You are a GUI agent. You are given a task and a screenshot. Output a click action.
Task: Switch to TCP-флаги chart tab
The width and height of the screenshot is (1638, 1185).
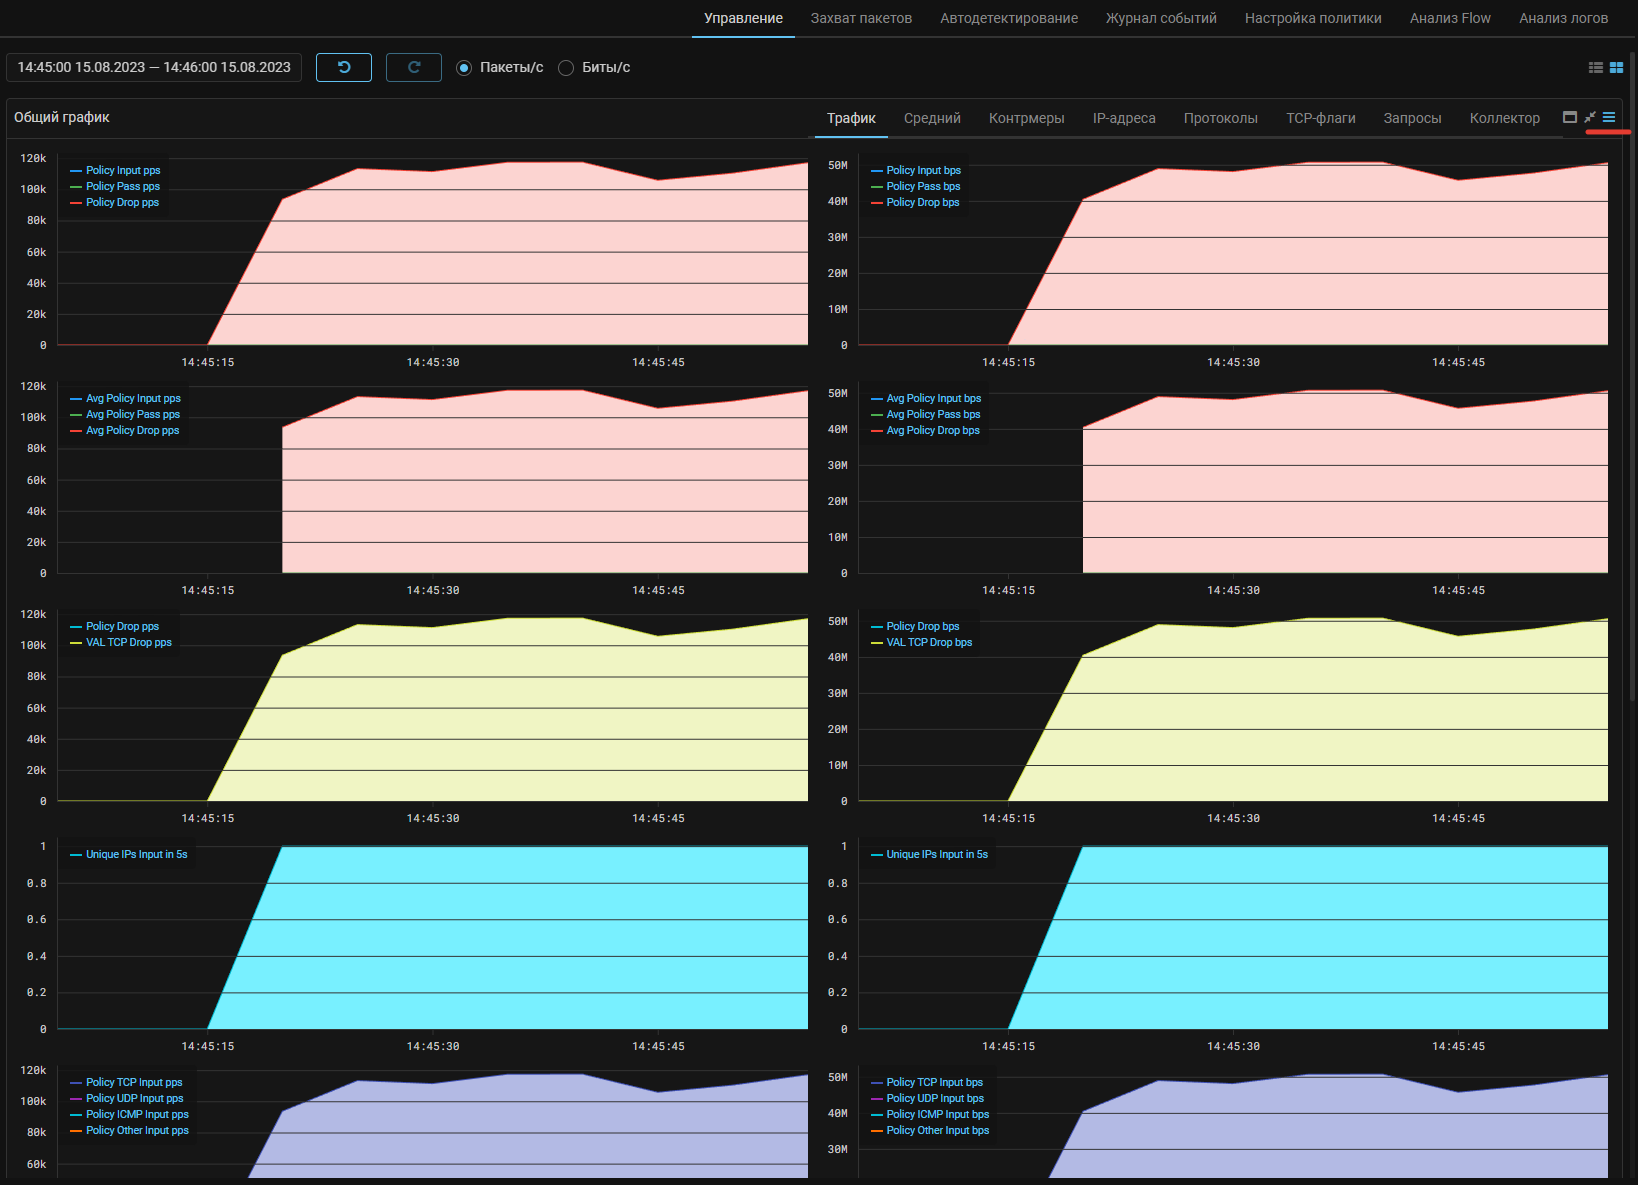pos(1320,118)
